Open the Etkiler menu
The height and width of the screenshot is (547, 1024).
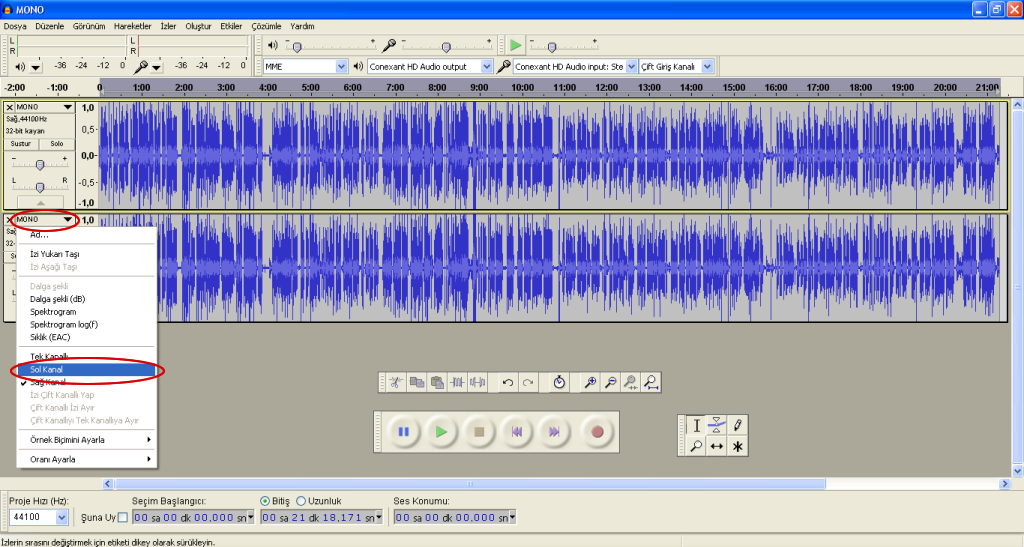point(231,26)
